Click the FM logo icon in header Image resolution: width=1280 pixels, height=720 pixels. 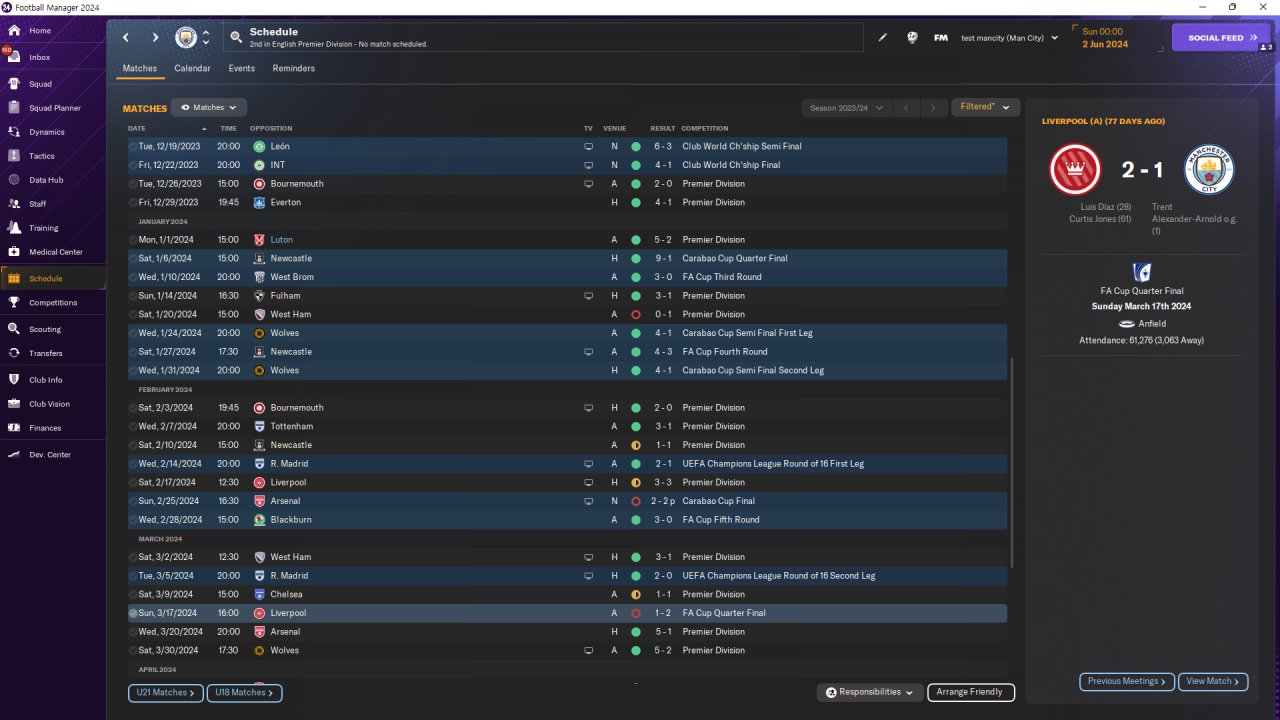tap(940, 38)
